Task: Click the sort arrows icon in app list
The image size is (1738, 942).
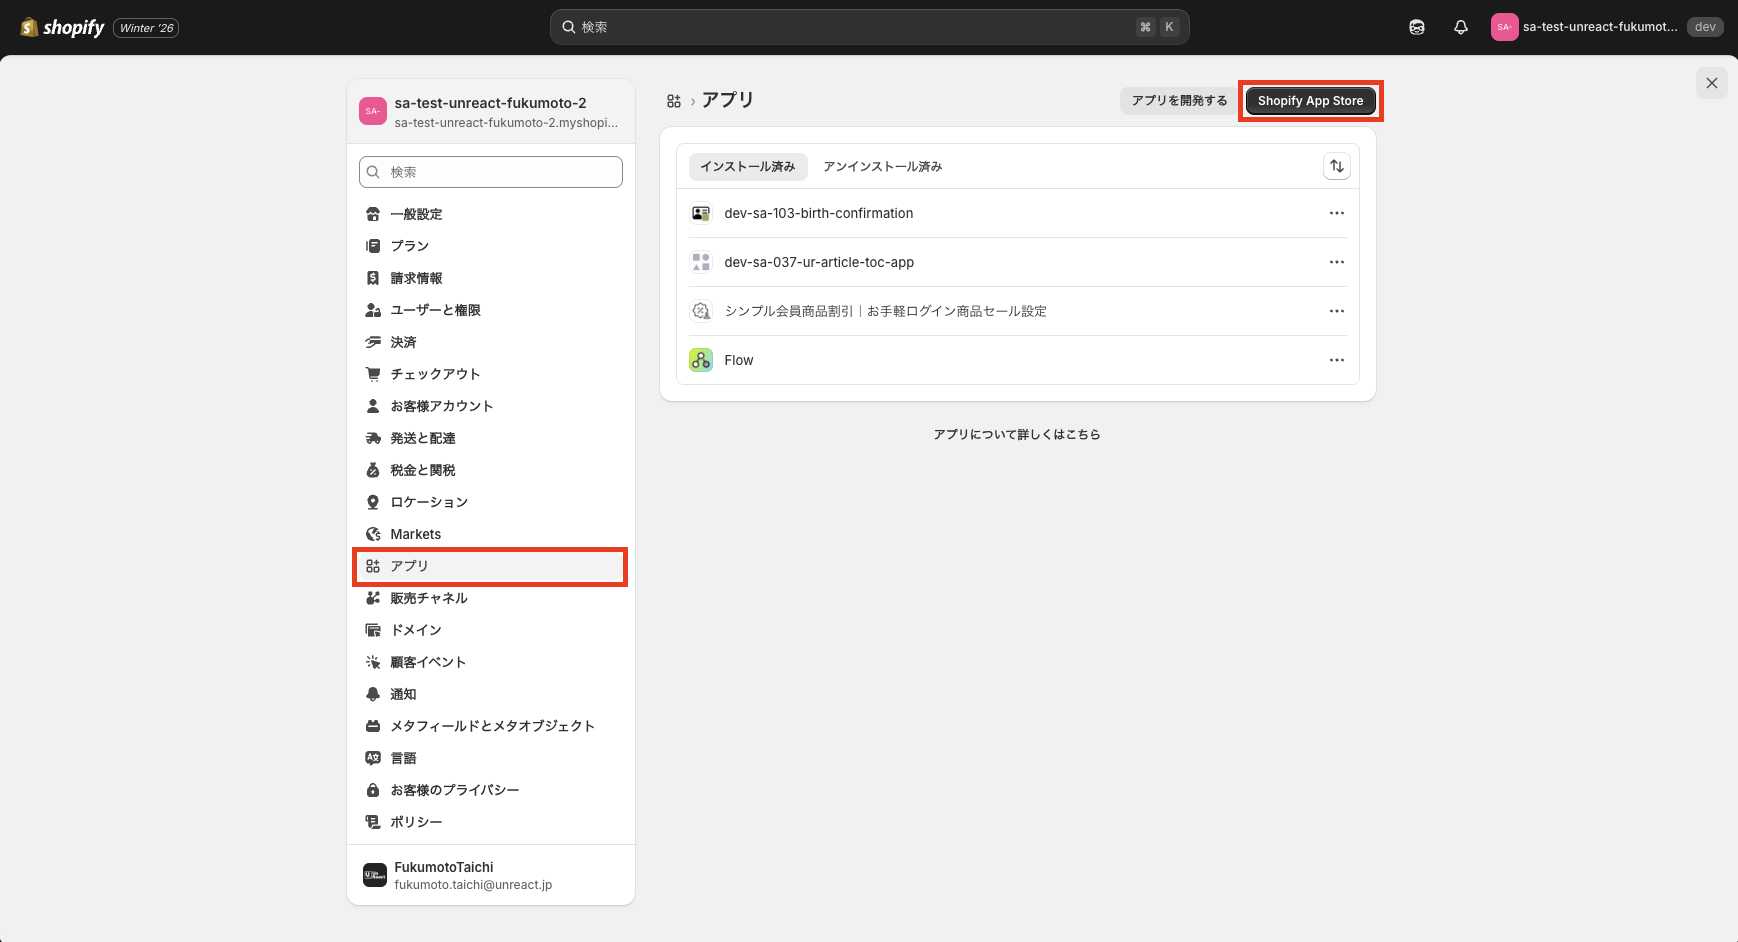Action: (x=1336, y=166)
